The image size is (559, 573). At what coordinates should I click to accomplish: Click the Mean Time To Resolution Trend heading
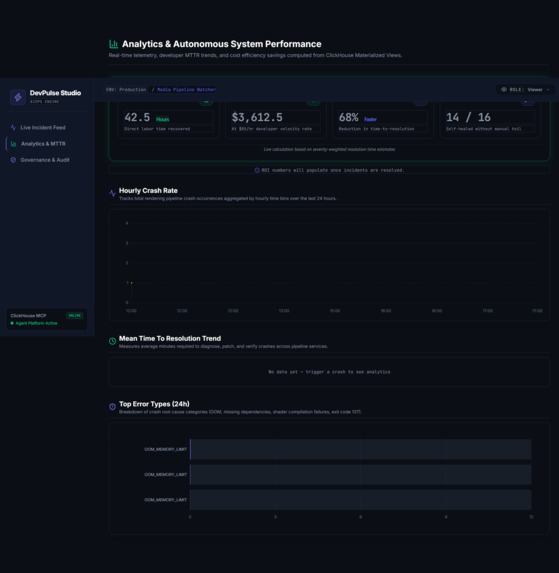(x=170, y=339)
